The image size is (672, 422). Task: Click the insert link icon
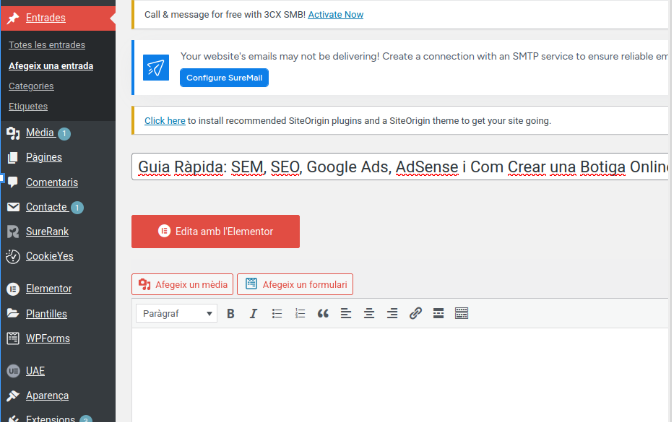coord(415,313)
